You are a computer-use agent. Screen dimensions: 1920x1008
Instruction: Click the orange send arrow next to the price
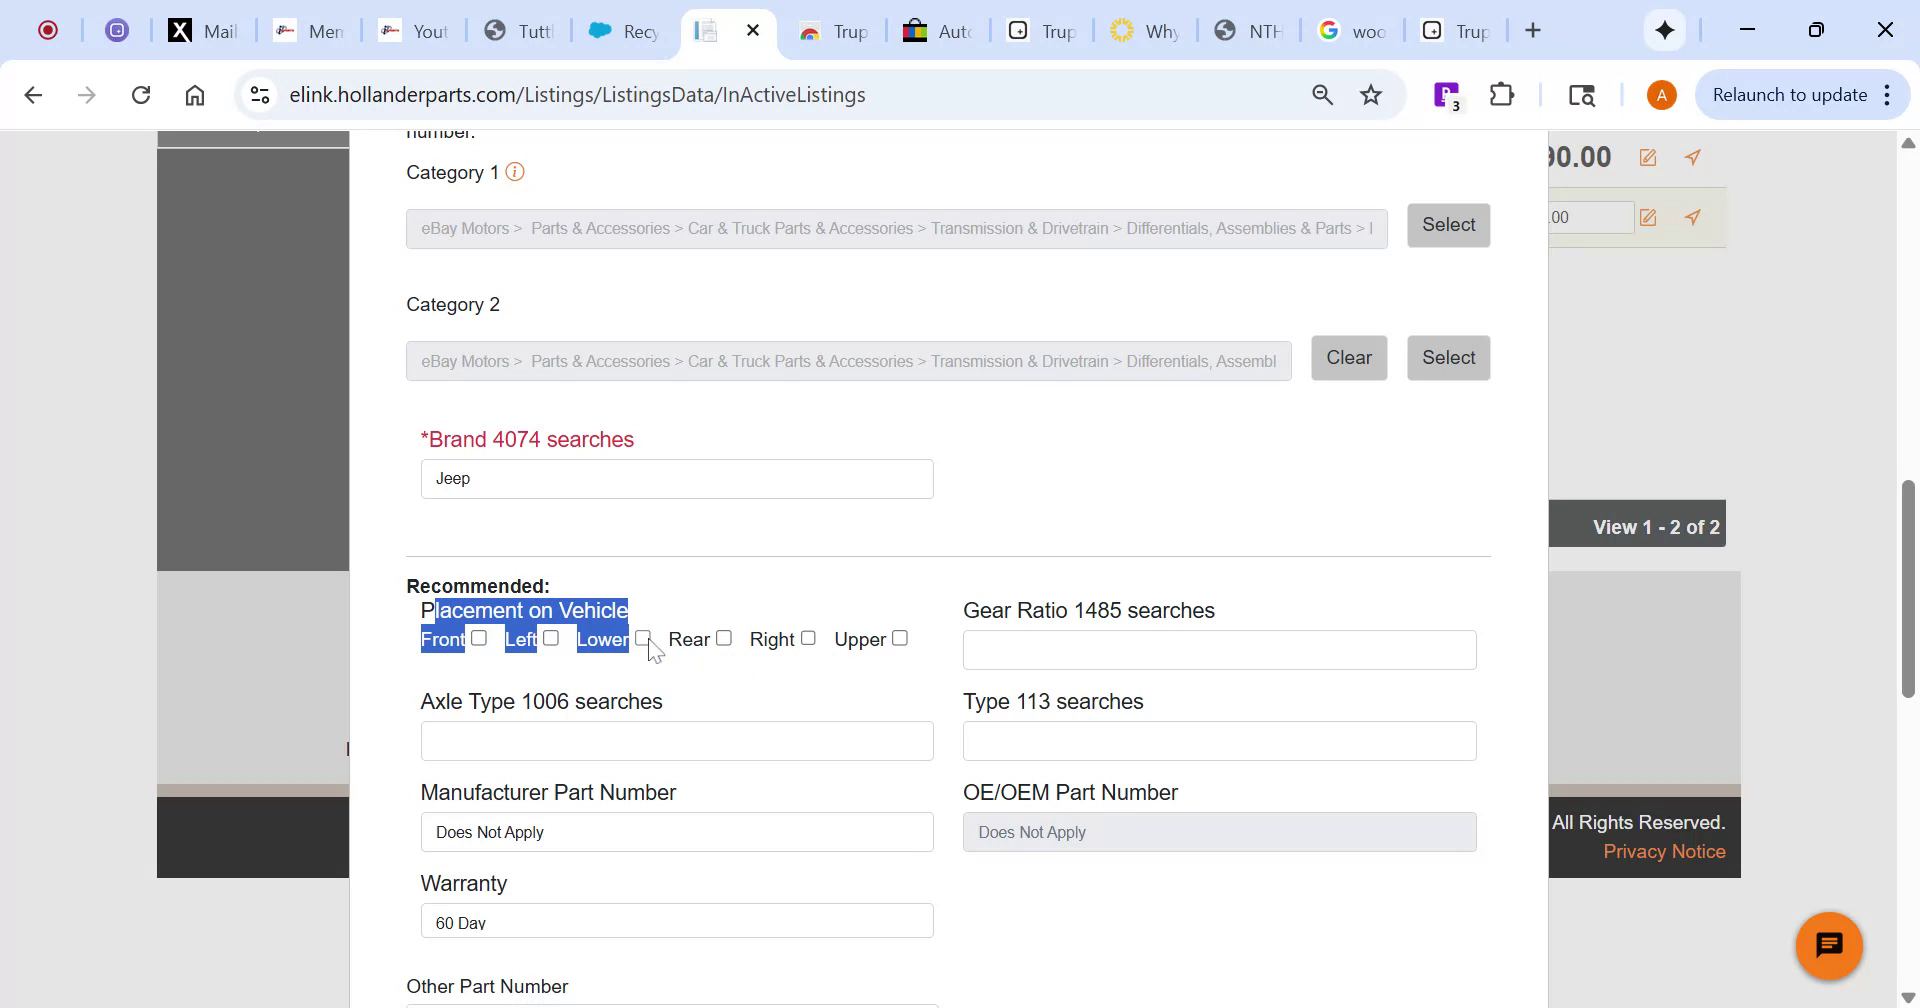click(1693, 157)
